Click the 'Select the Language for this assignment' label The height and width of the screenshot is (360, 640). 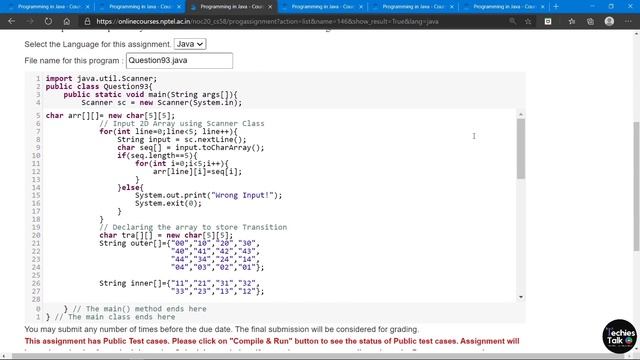(x=98, y=44)
